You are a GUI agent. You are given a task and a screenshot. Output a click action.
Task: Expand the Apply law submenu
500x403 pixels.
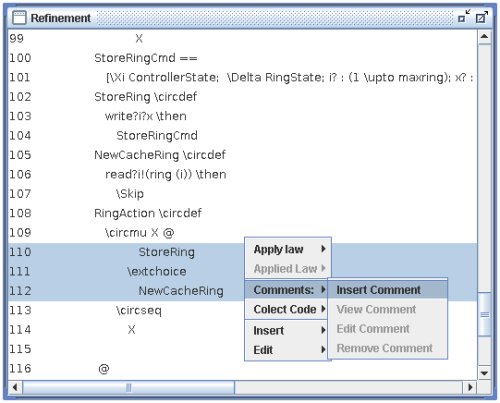[288, 249]
